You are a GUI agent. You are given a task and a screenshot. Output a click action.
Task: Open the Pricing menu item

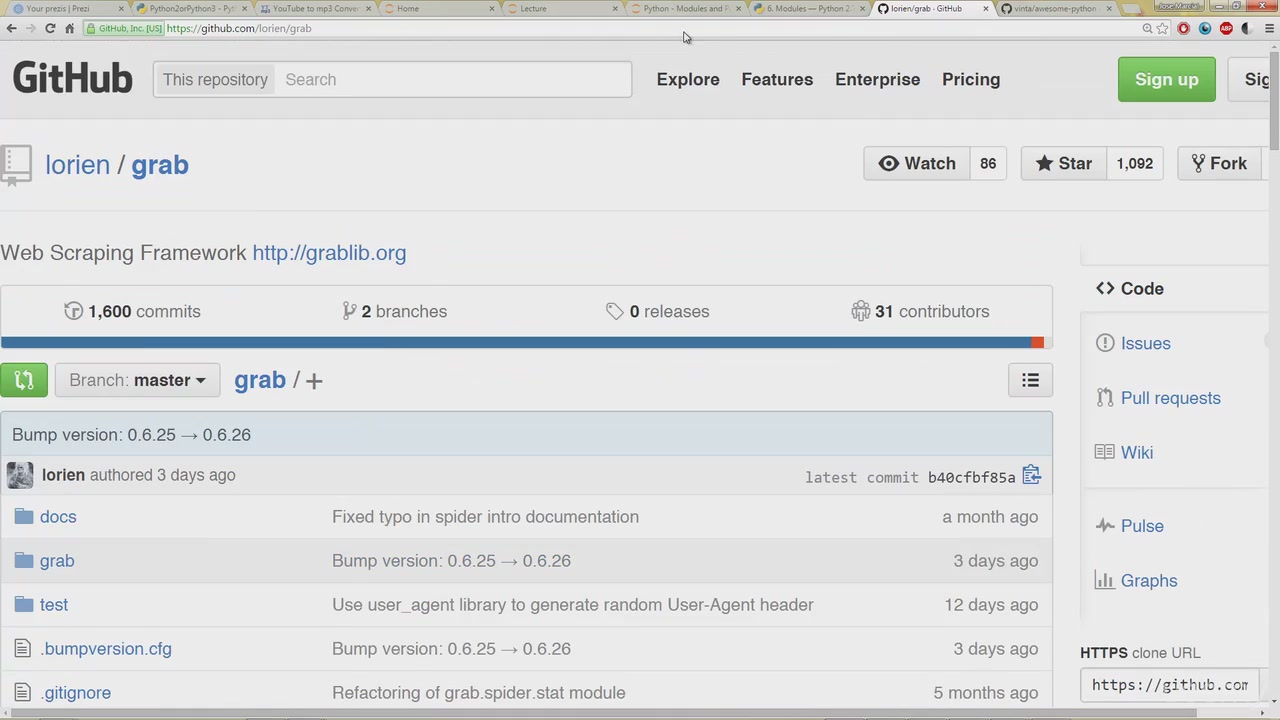[x=971, y=79]
